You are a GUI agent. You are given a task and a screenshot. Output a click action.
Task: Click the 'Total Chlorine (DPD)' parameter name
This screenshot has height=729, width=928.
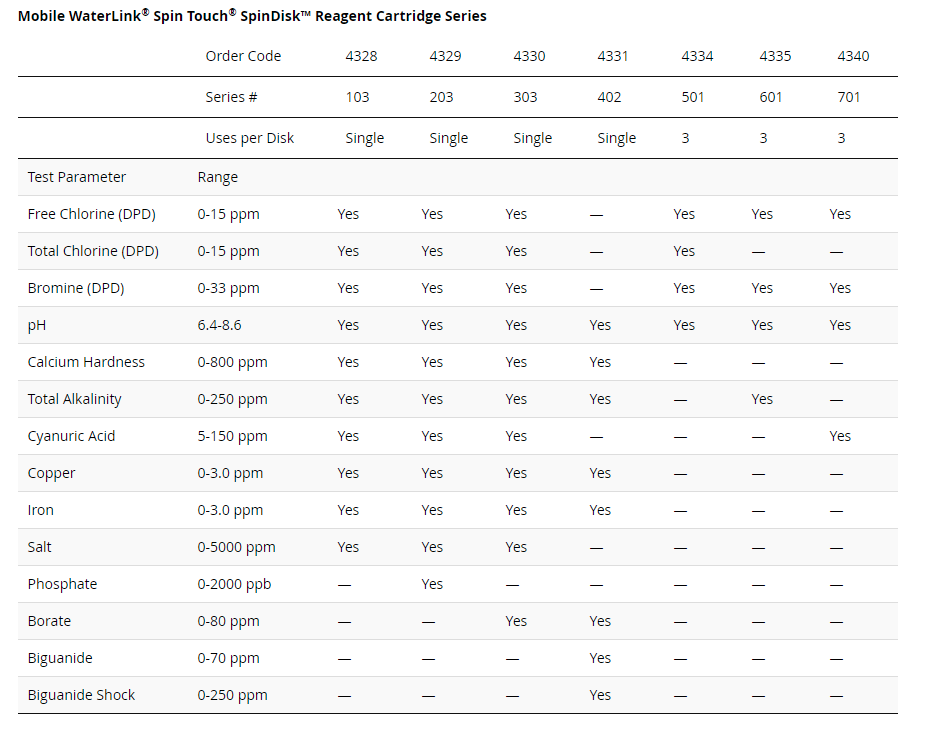click(93, 251)
